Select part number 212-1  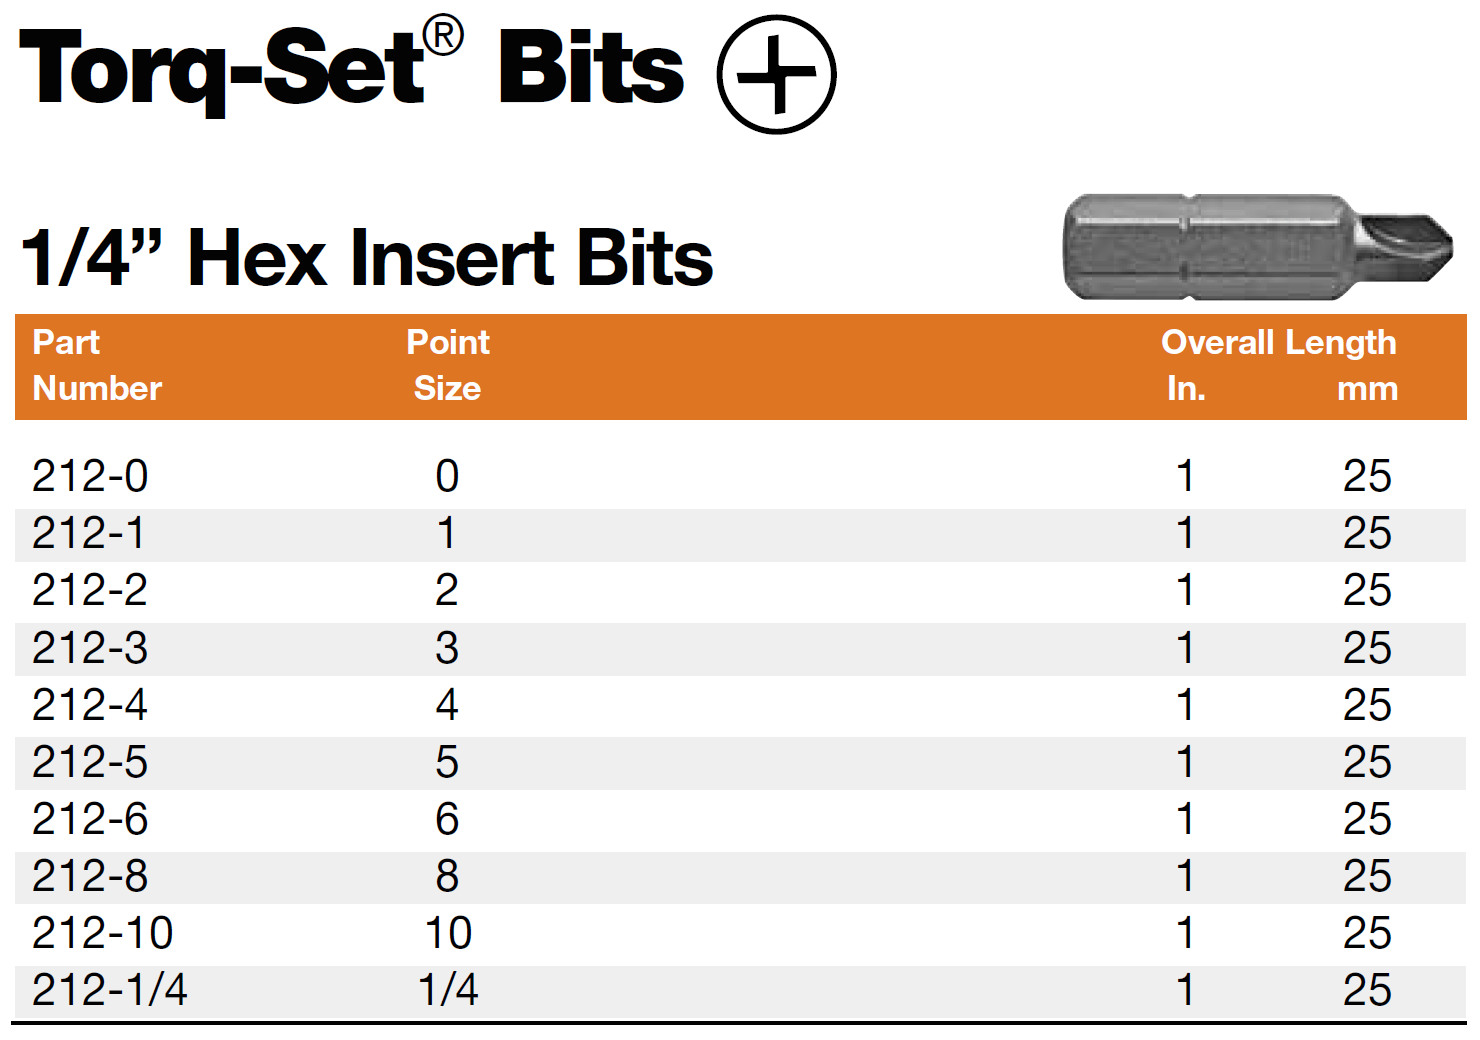tap(88, 533)
